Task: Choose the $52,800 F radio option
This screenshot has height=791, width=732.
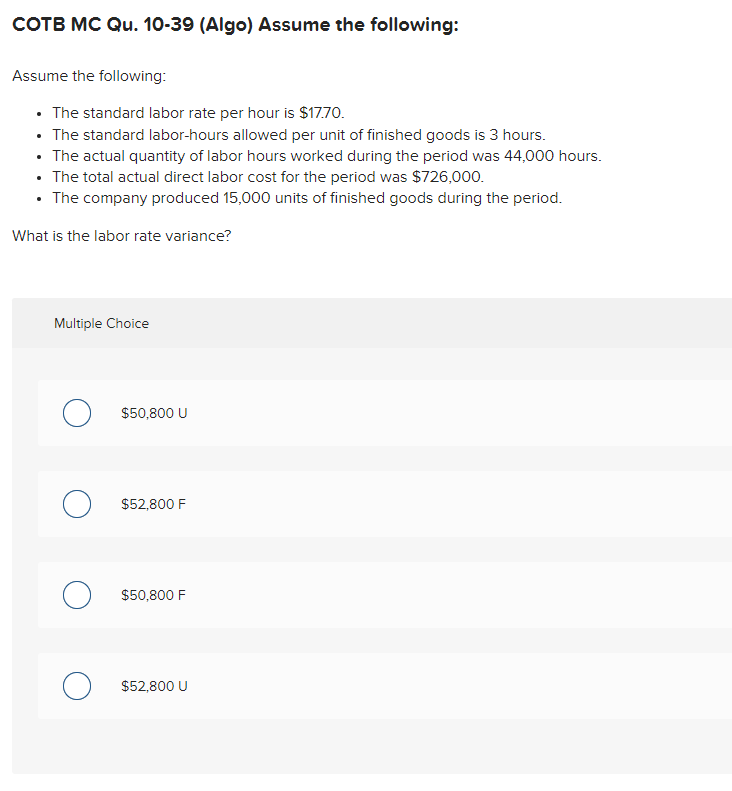Action: 77,504
